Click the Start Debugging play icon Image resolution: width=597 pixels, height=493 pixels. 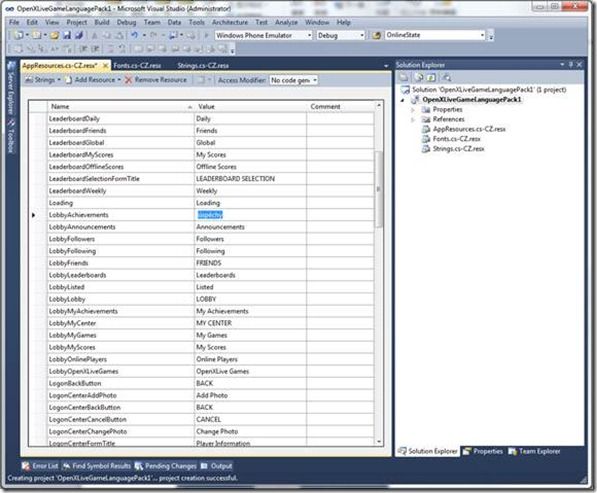206,35
